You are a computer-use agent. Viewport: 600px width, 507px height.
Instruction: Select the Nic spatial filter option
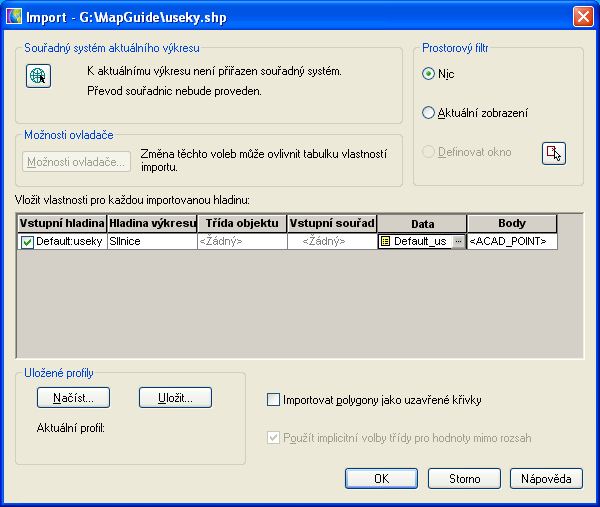(429, 74)
